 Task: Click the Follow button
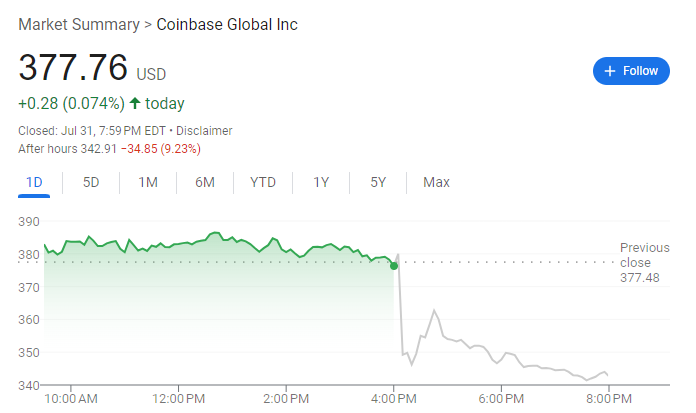coord(631,71)
